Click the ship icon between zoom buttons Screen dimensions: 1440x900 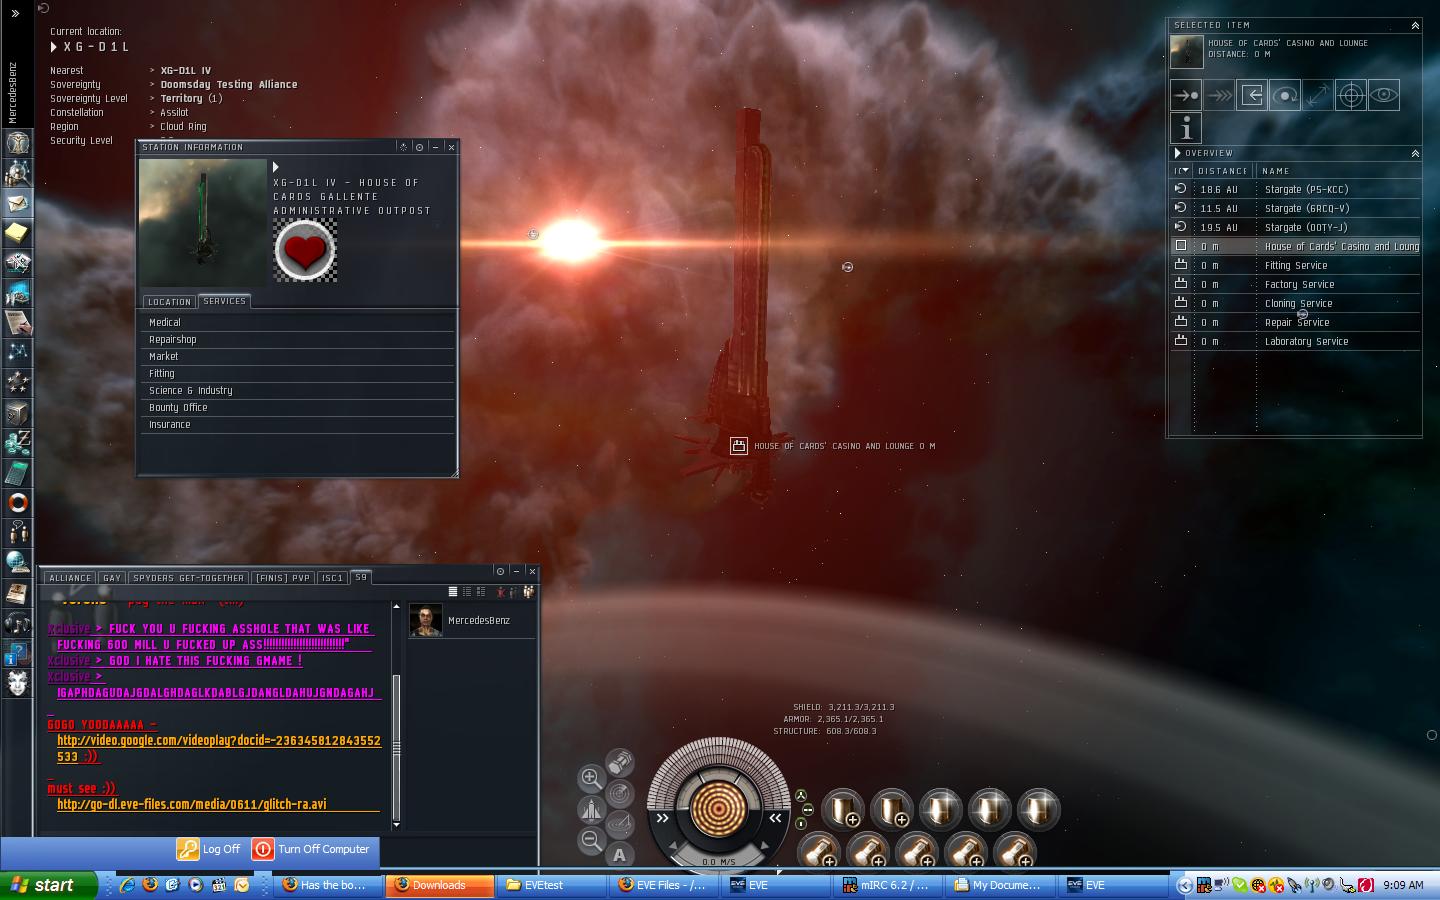point(591,809)
